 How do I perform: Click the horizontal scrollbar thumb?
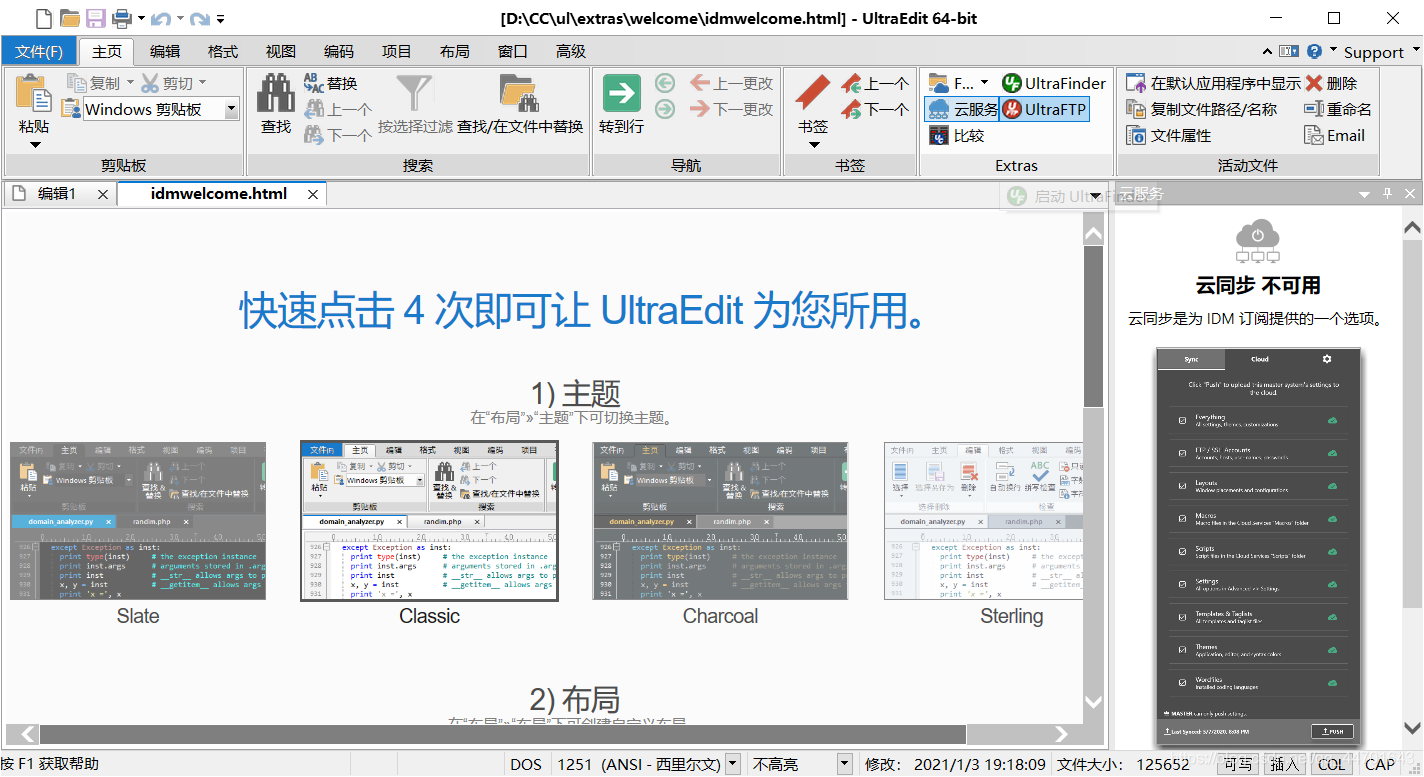pyautogui.click(x=503, y=734)
